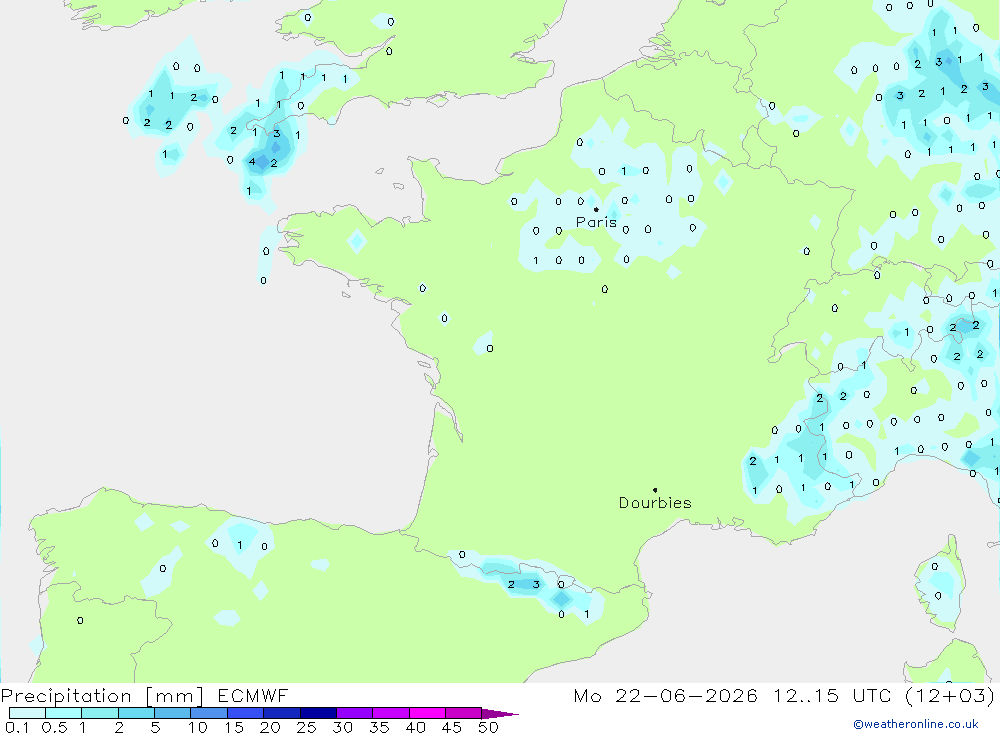
Task: Pick the violet swatch between 35 and 40
Action: point(390,713)
